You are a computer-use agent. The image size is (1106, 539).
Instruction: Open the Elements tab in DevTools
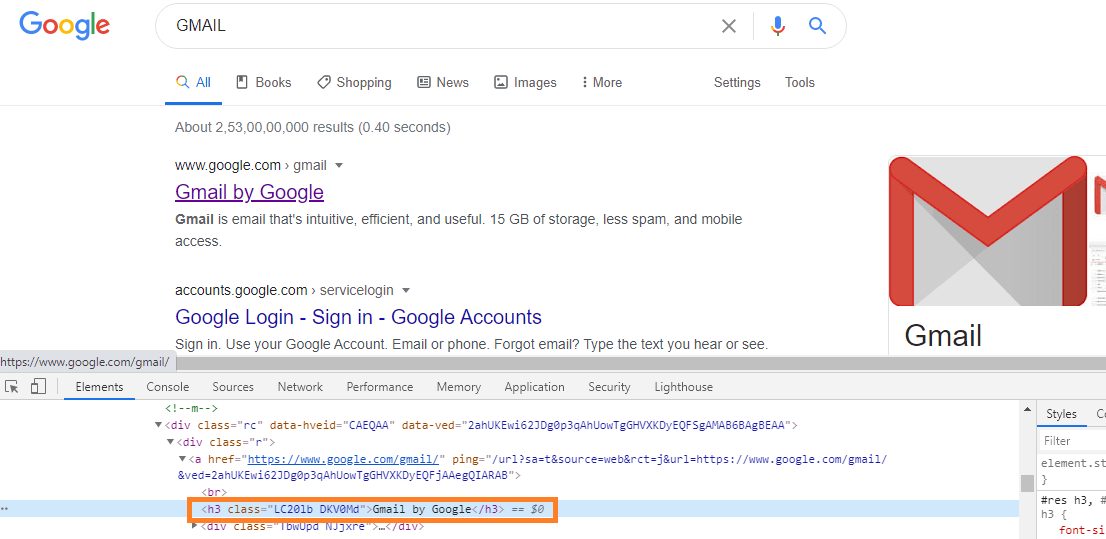[99, 387]
